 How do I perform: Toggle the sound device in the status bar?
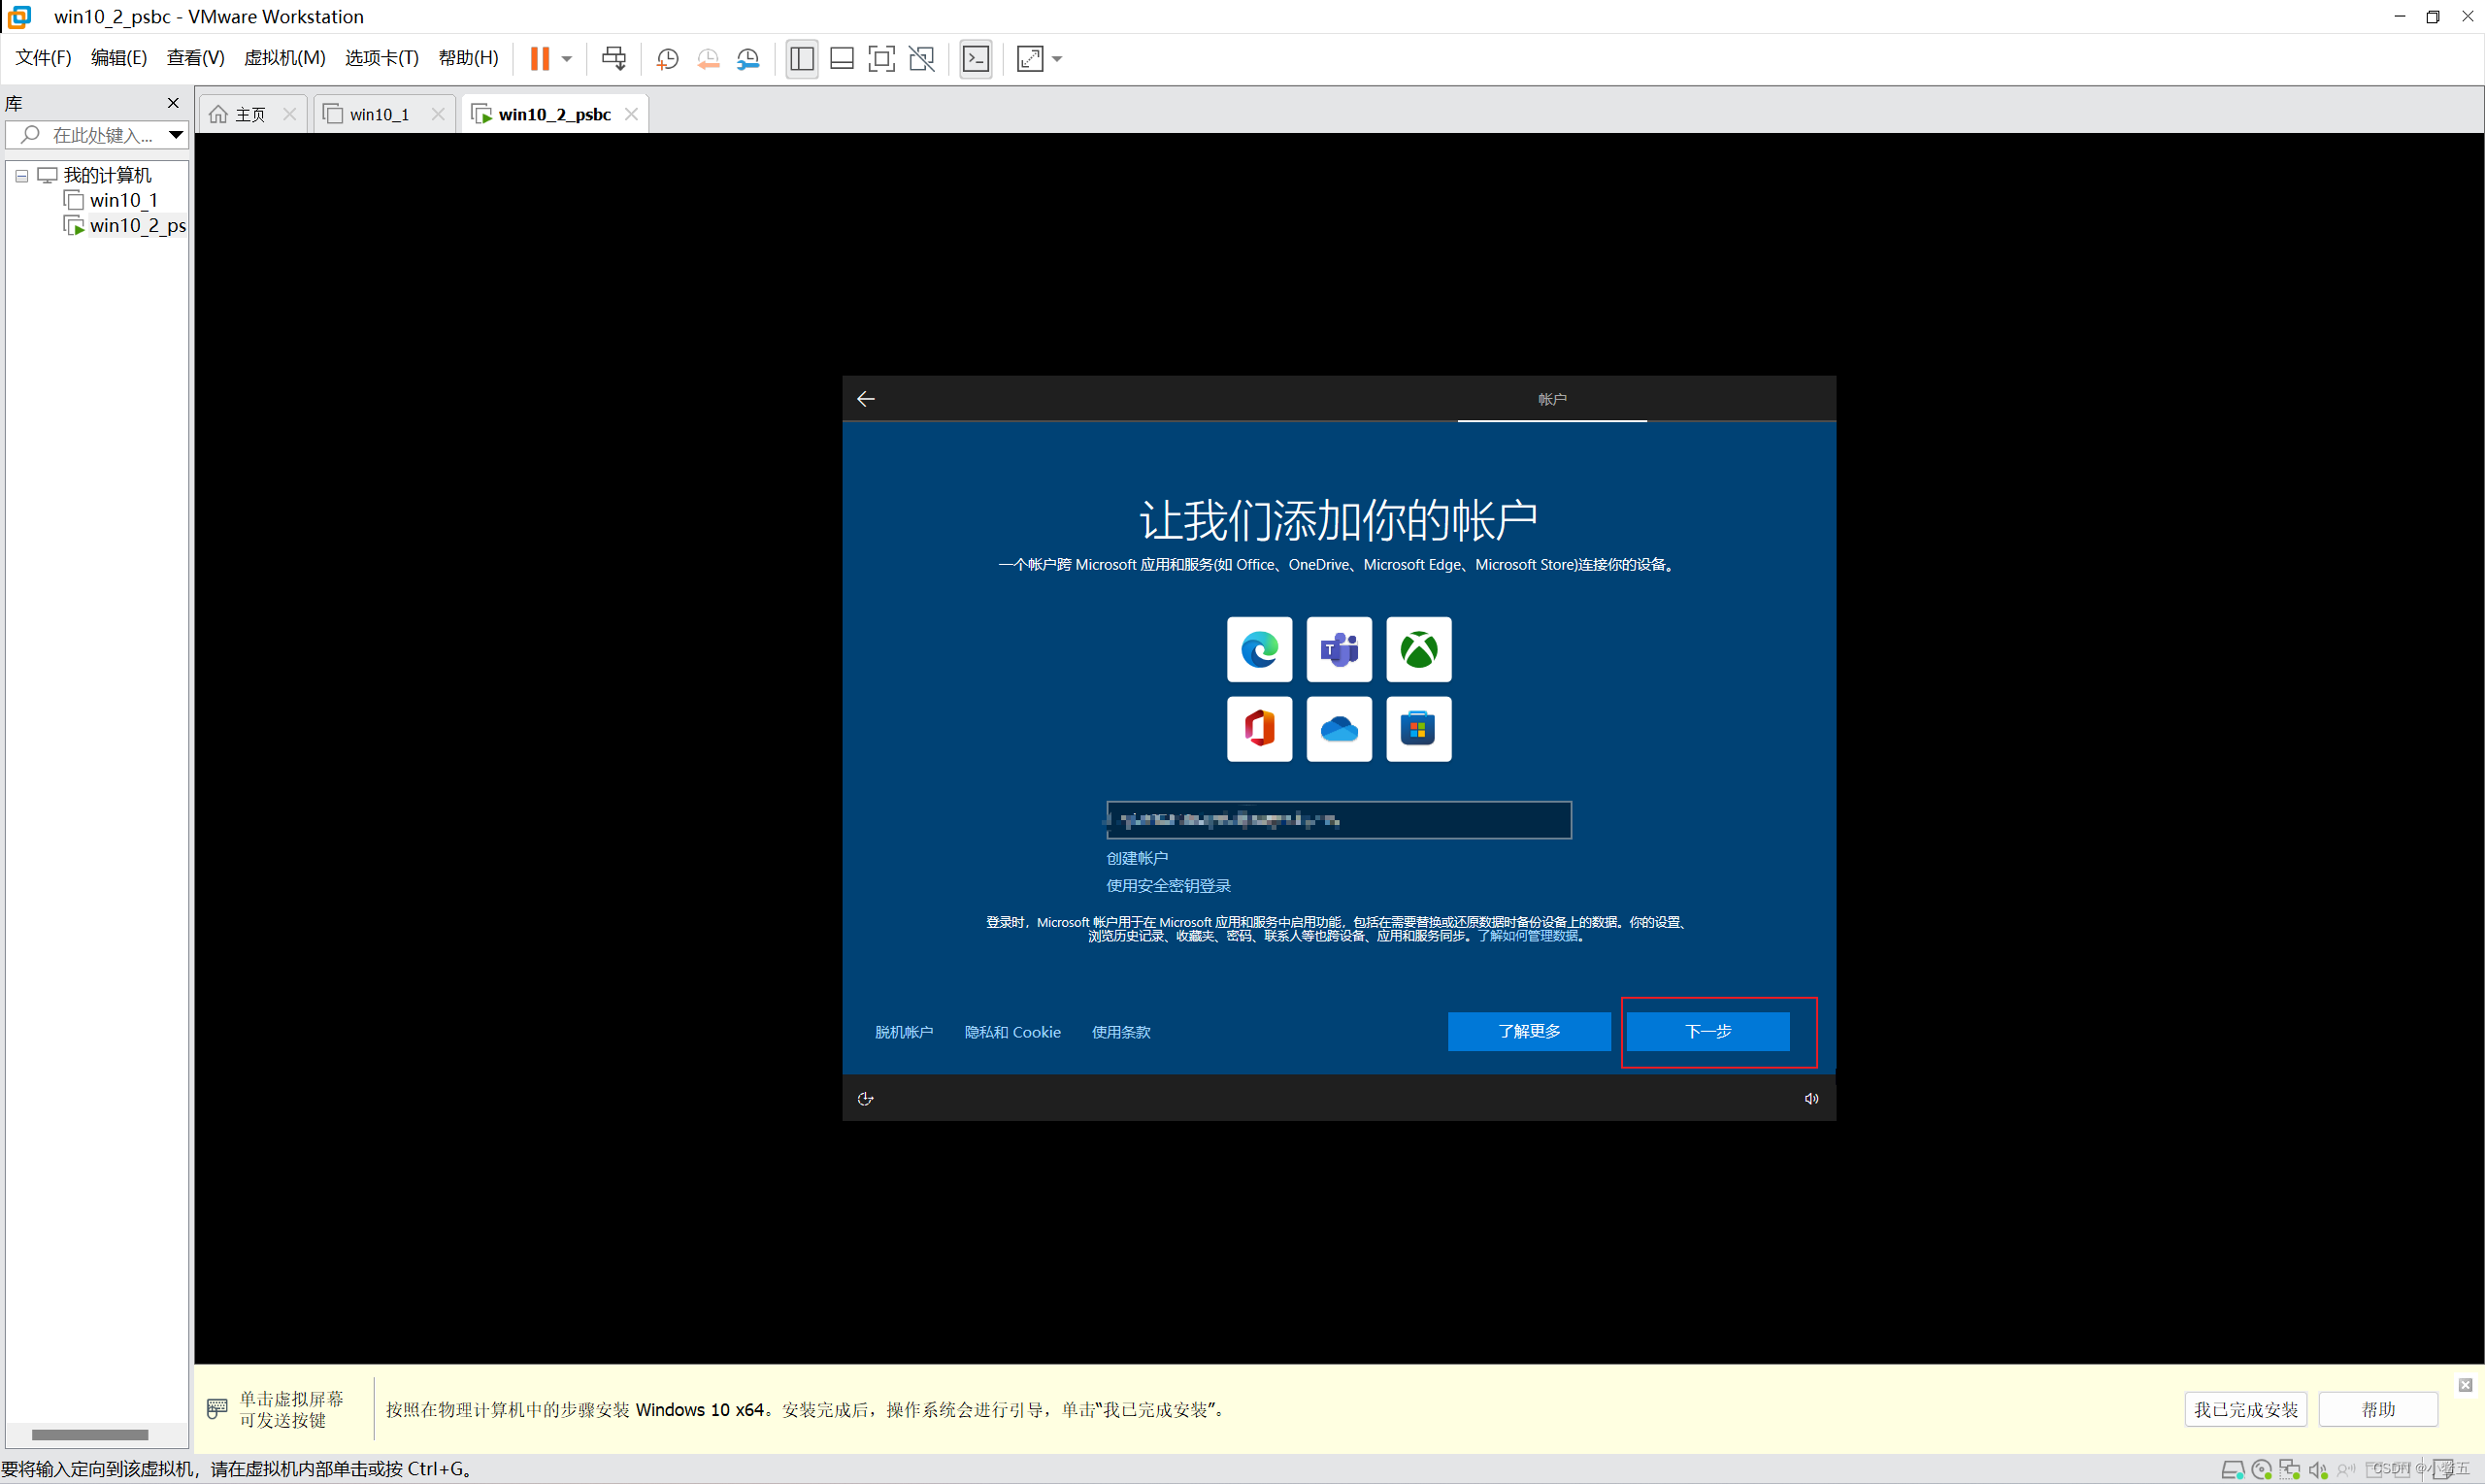[x=2319, y=1470]
